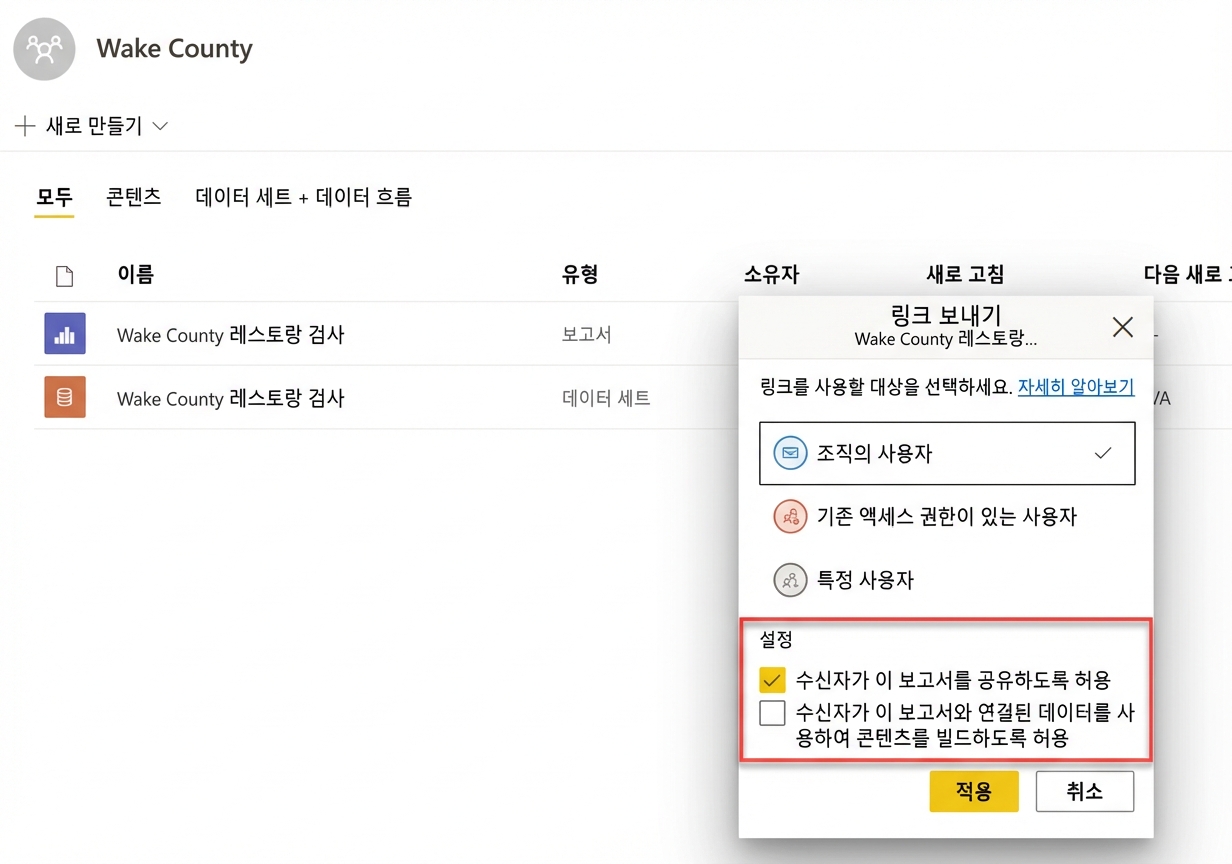
Task: Uncheck 수신자가 이 보고서를 공유하도록 허용
Action: (772, 680)
